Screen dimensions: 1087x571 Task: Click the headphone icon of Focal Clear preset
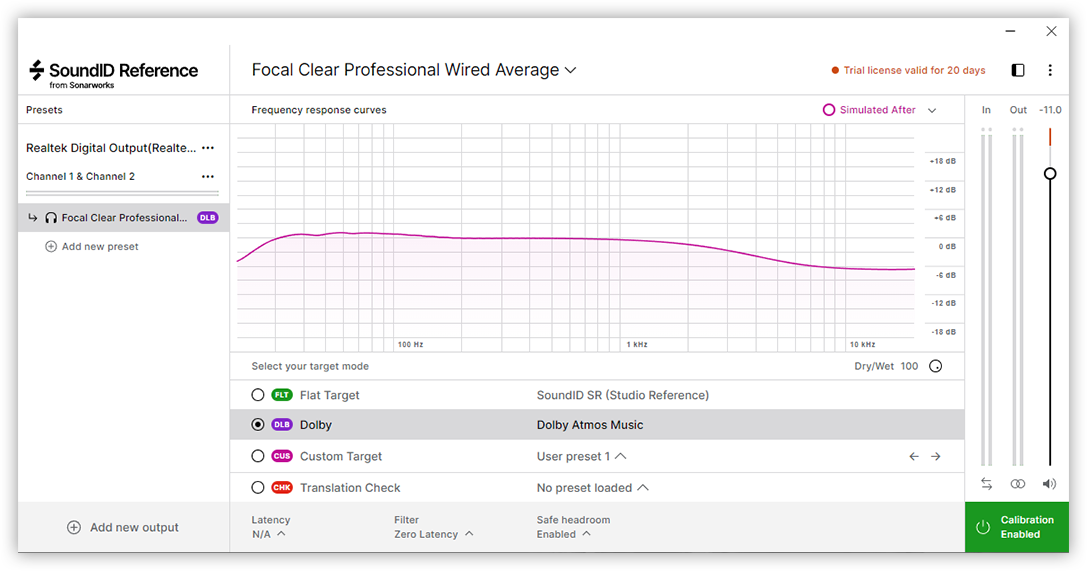click(51, 218)
